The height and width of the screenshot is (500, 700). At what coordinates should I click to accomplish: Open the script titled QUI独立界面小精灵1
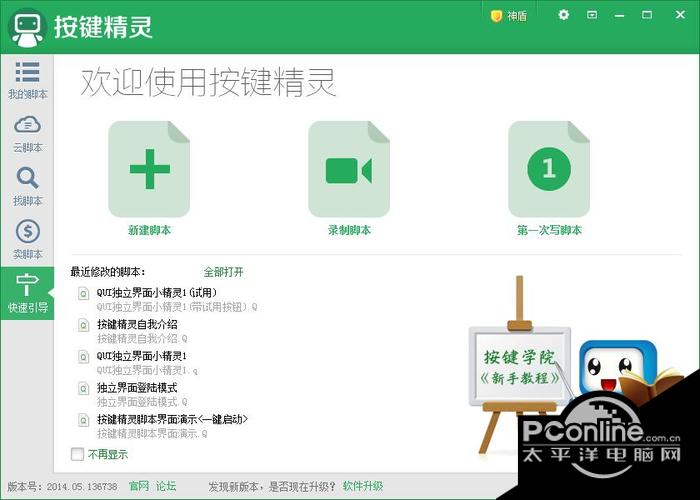tap(142, 356)
